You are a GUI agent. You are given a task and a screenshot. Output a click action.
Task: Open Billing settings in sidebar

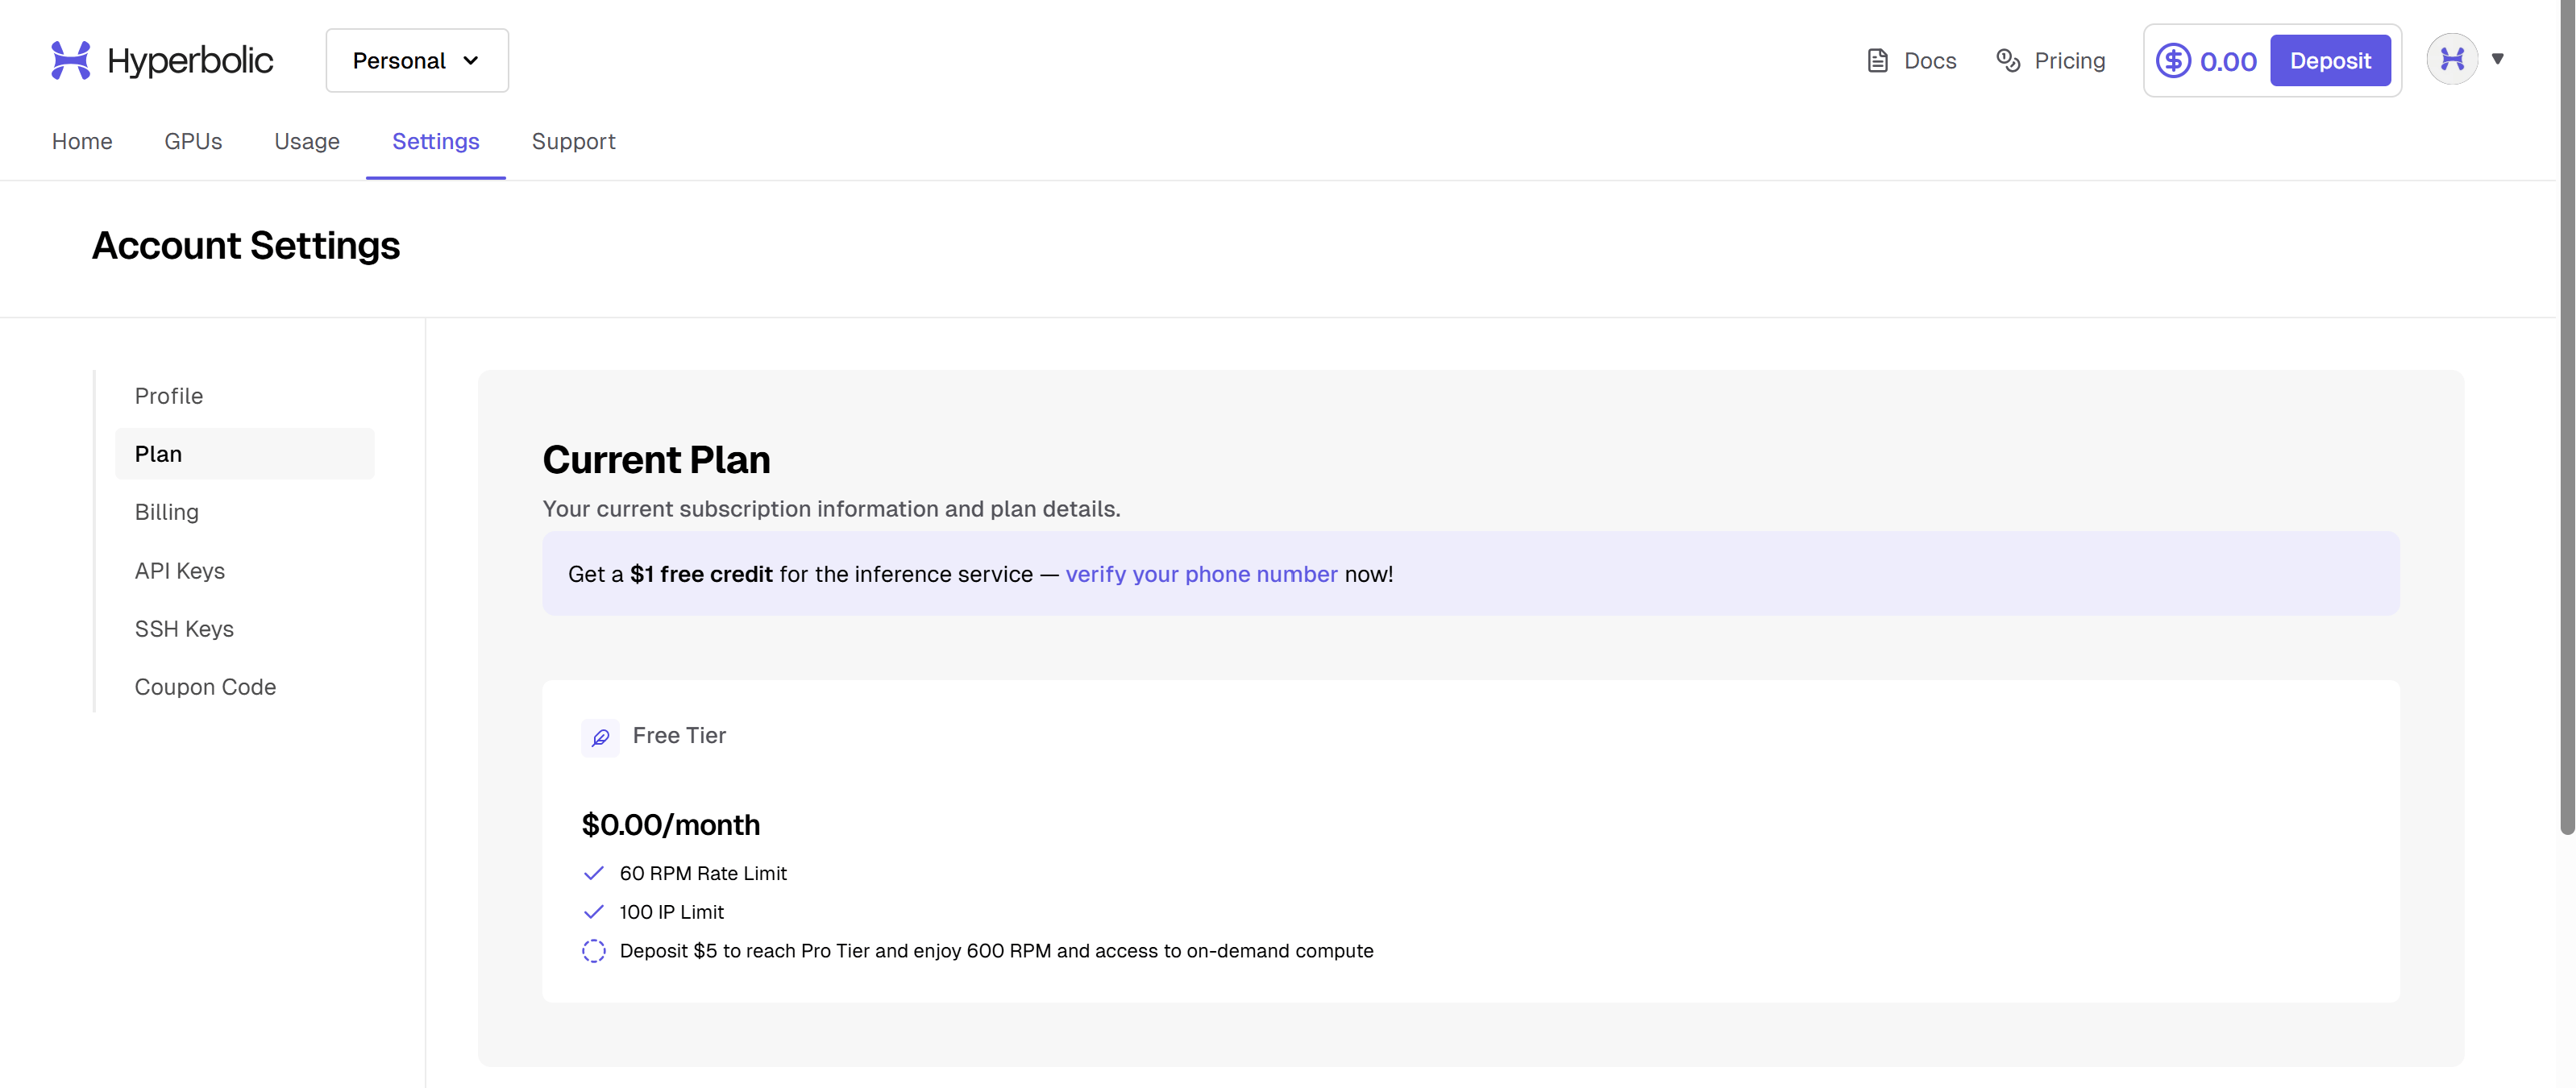245,512
